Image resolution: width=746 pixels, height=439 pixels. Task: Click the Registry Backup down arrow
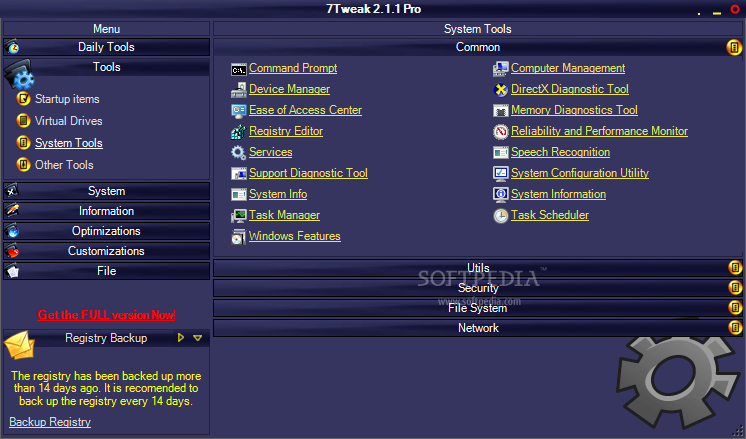[x=197, y=338]
